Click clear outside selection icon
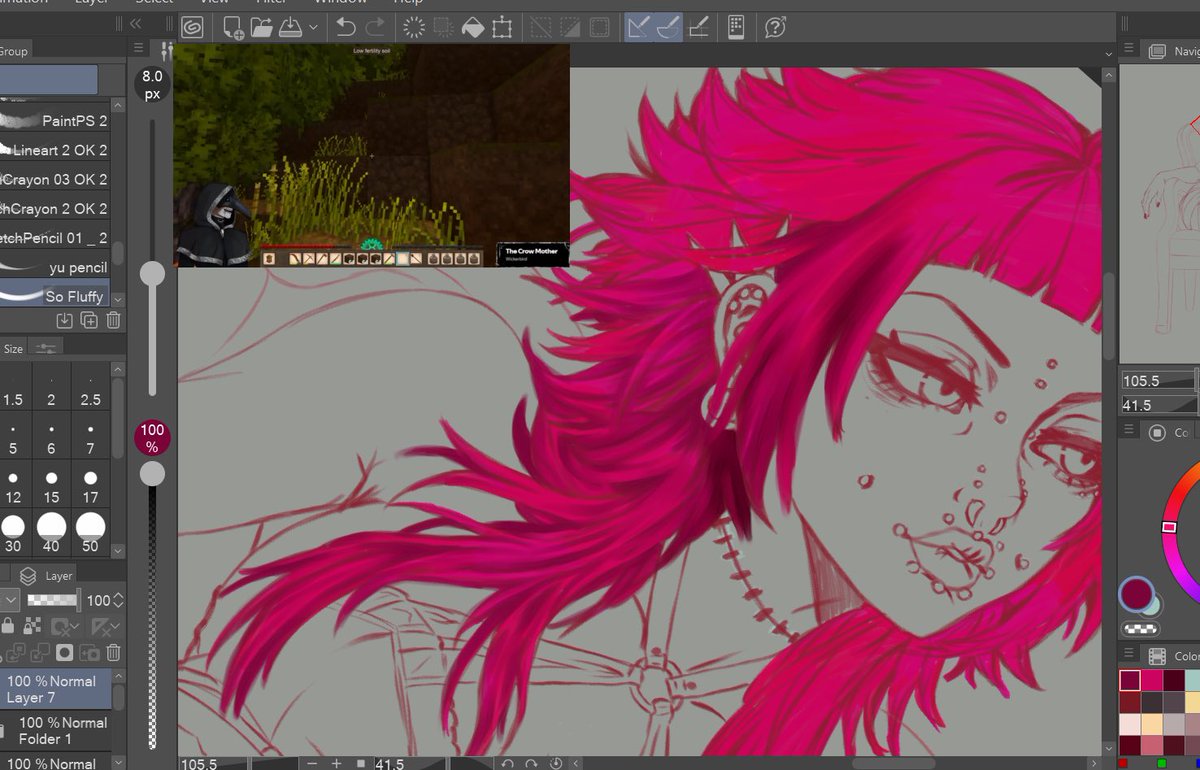 (443, 27)
